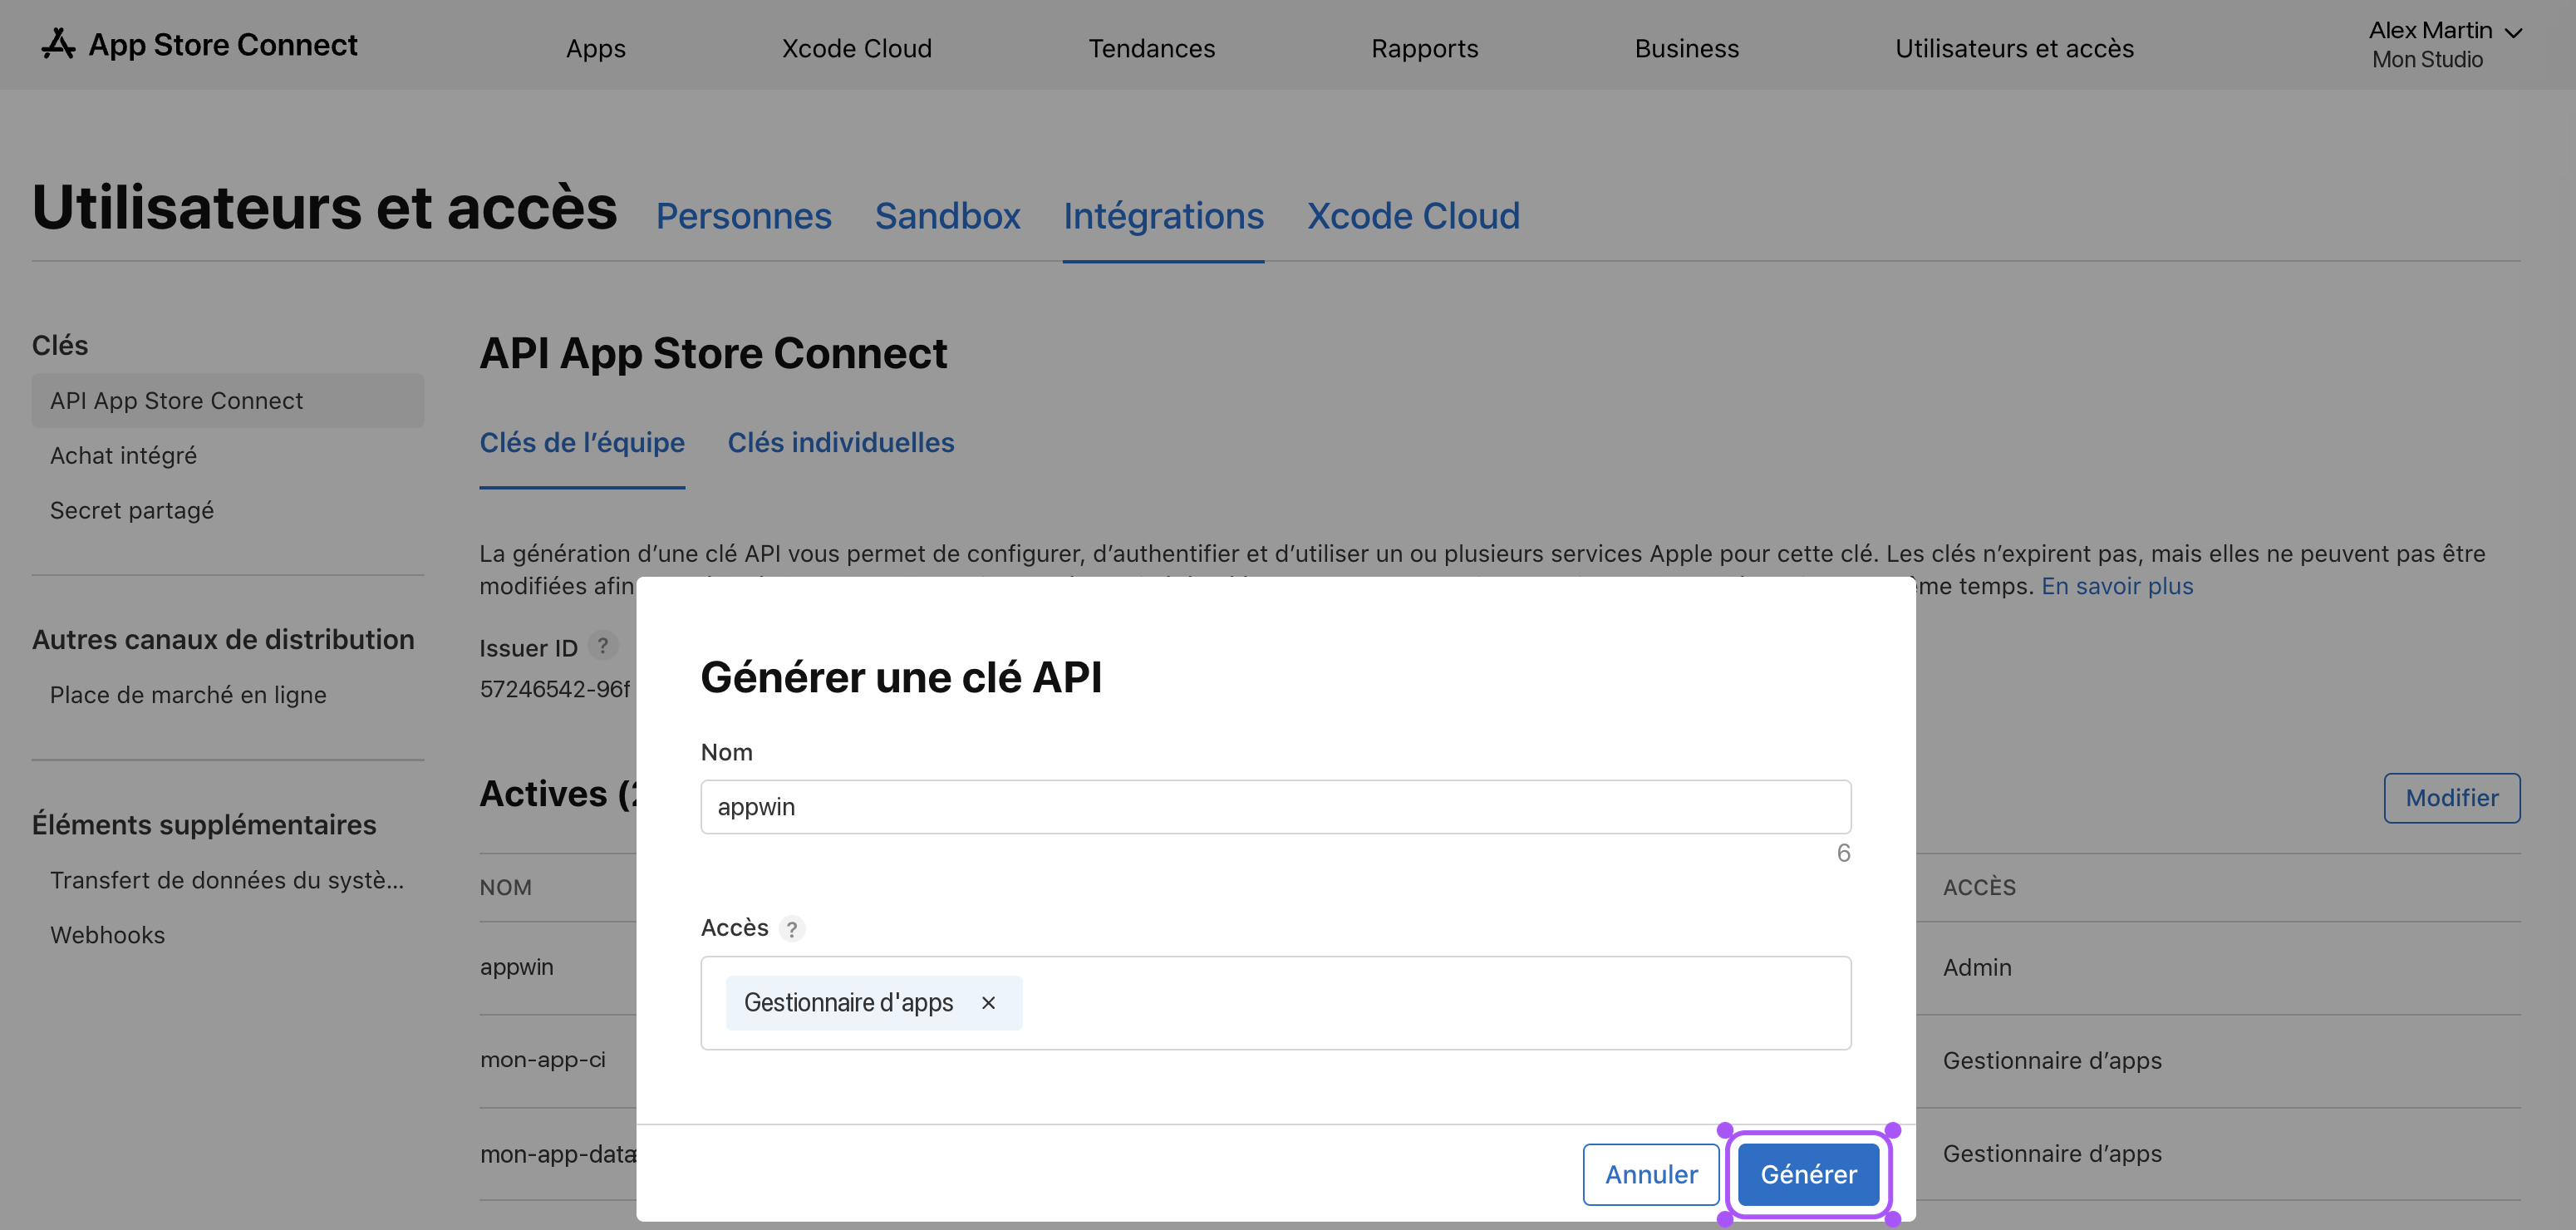2576x1230 pixels.
Task: Open the Accès roles selection box
Action: 1275,1003
